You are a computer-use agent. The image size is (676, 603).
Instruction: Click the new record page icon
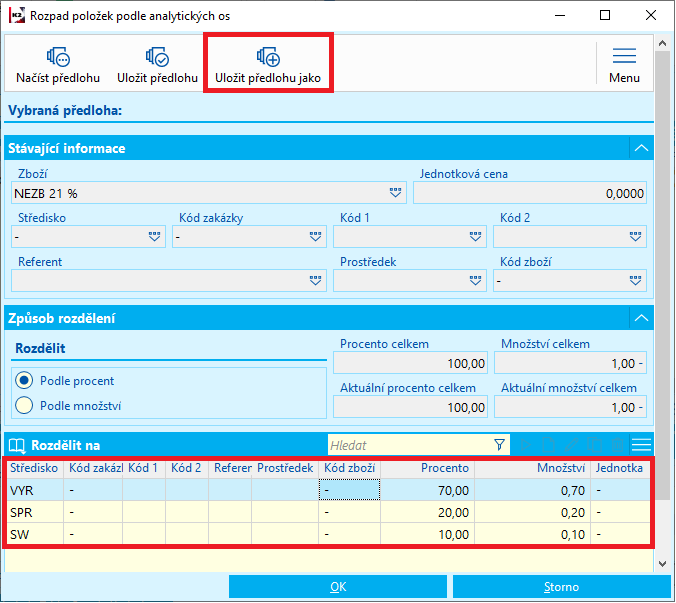click(548, 444)
